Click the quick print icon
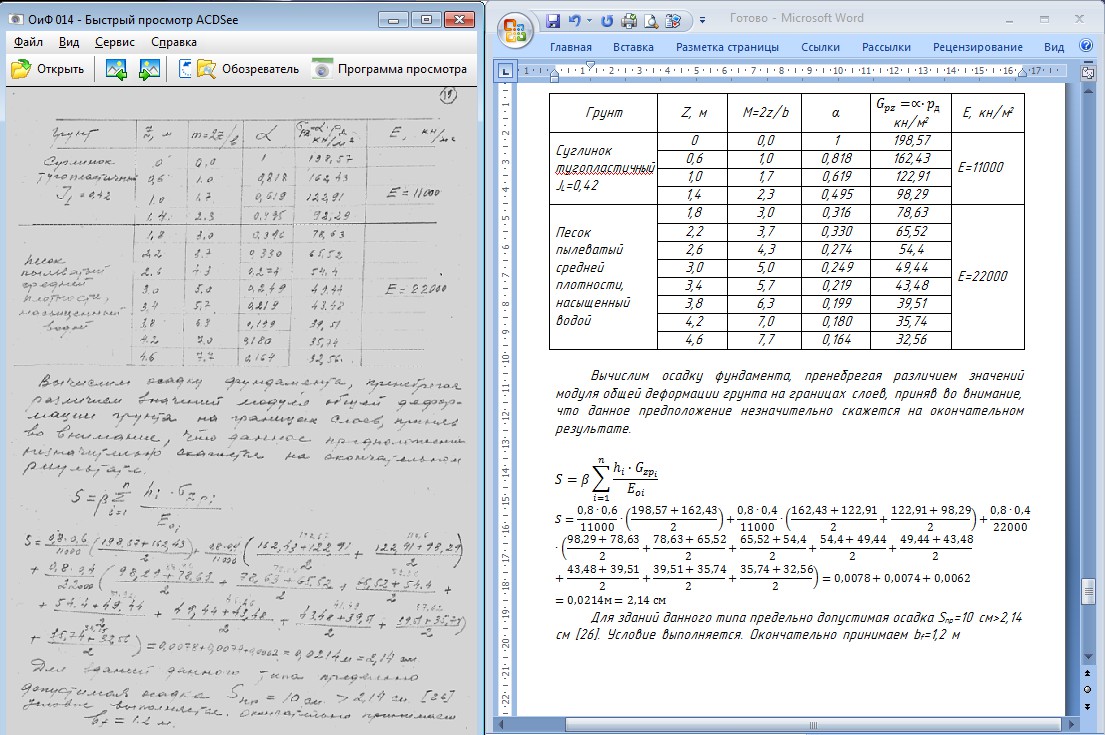The width and height of the screenshot is (1105, 735). coord(630,20)
